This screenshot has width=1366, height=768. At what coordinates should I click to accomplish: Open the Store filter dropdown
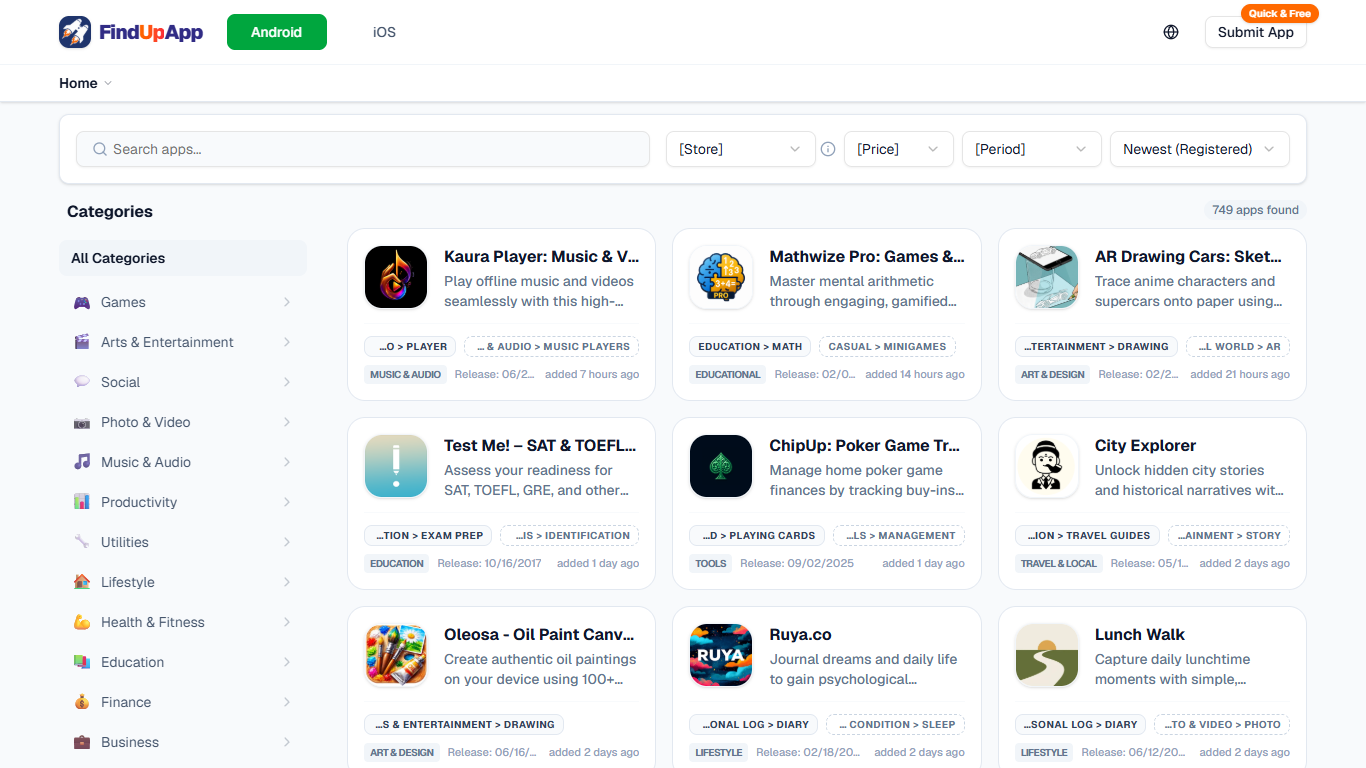click(x=741, y=149)
